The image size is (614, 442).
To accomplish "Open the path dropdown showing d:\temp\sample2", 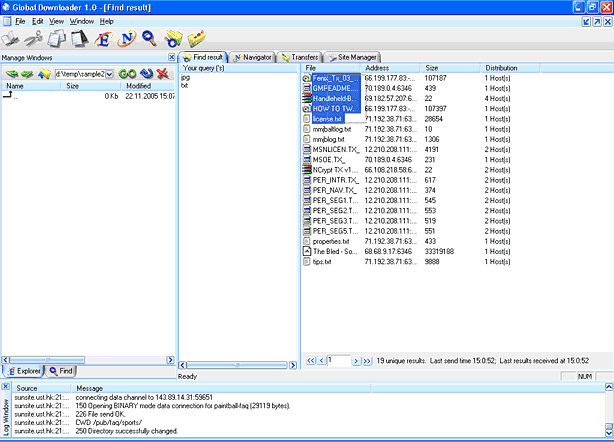I will 110,74.
